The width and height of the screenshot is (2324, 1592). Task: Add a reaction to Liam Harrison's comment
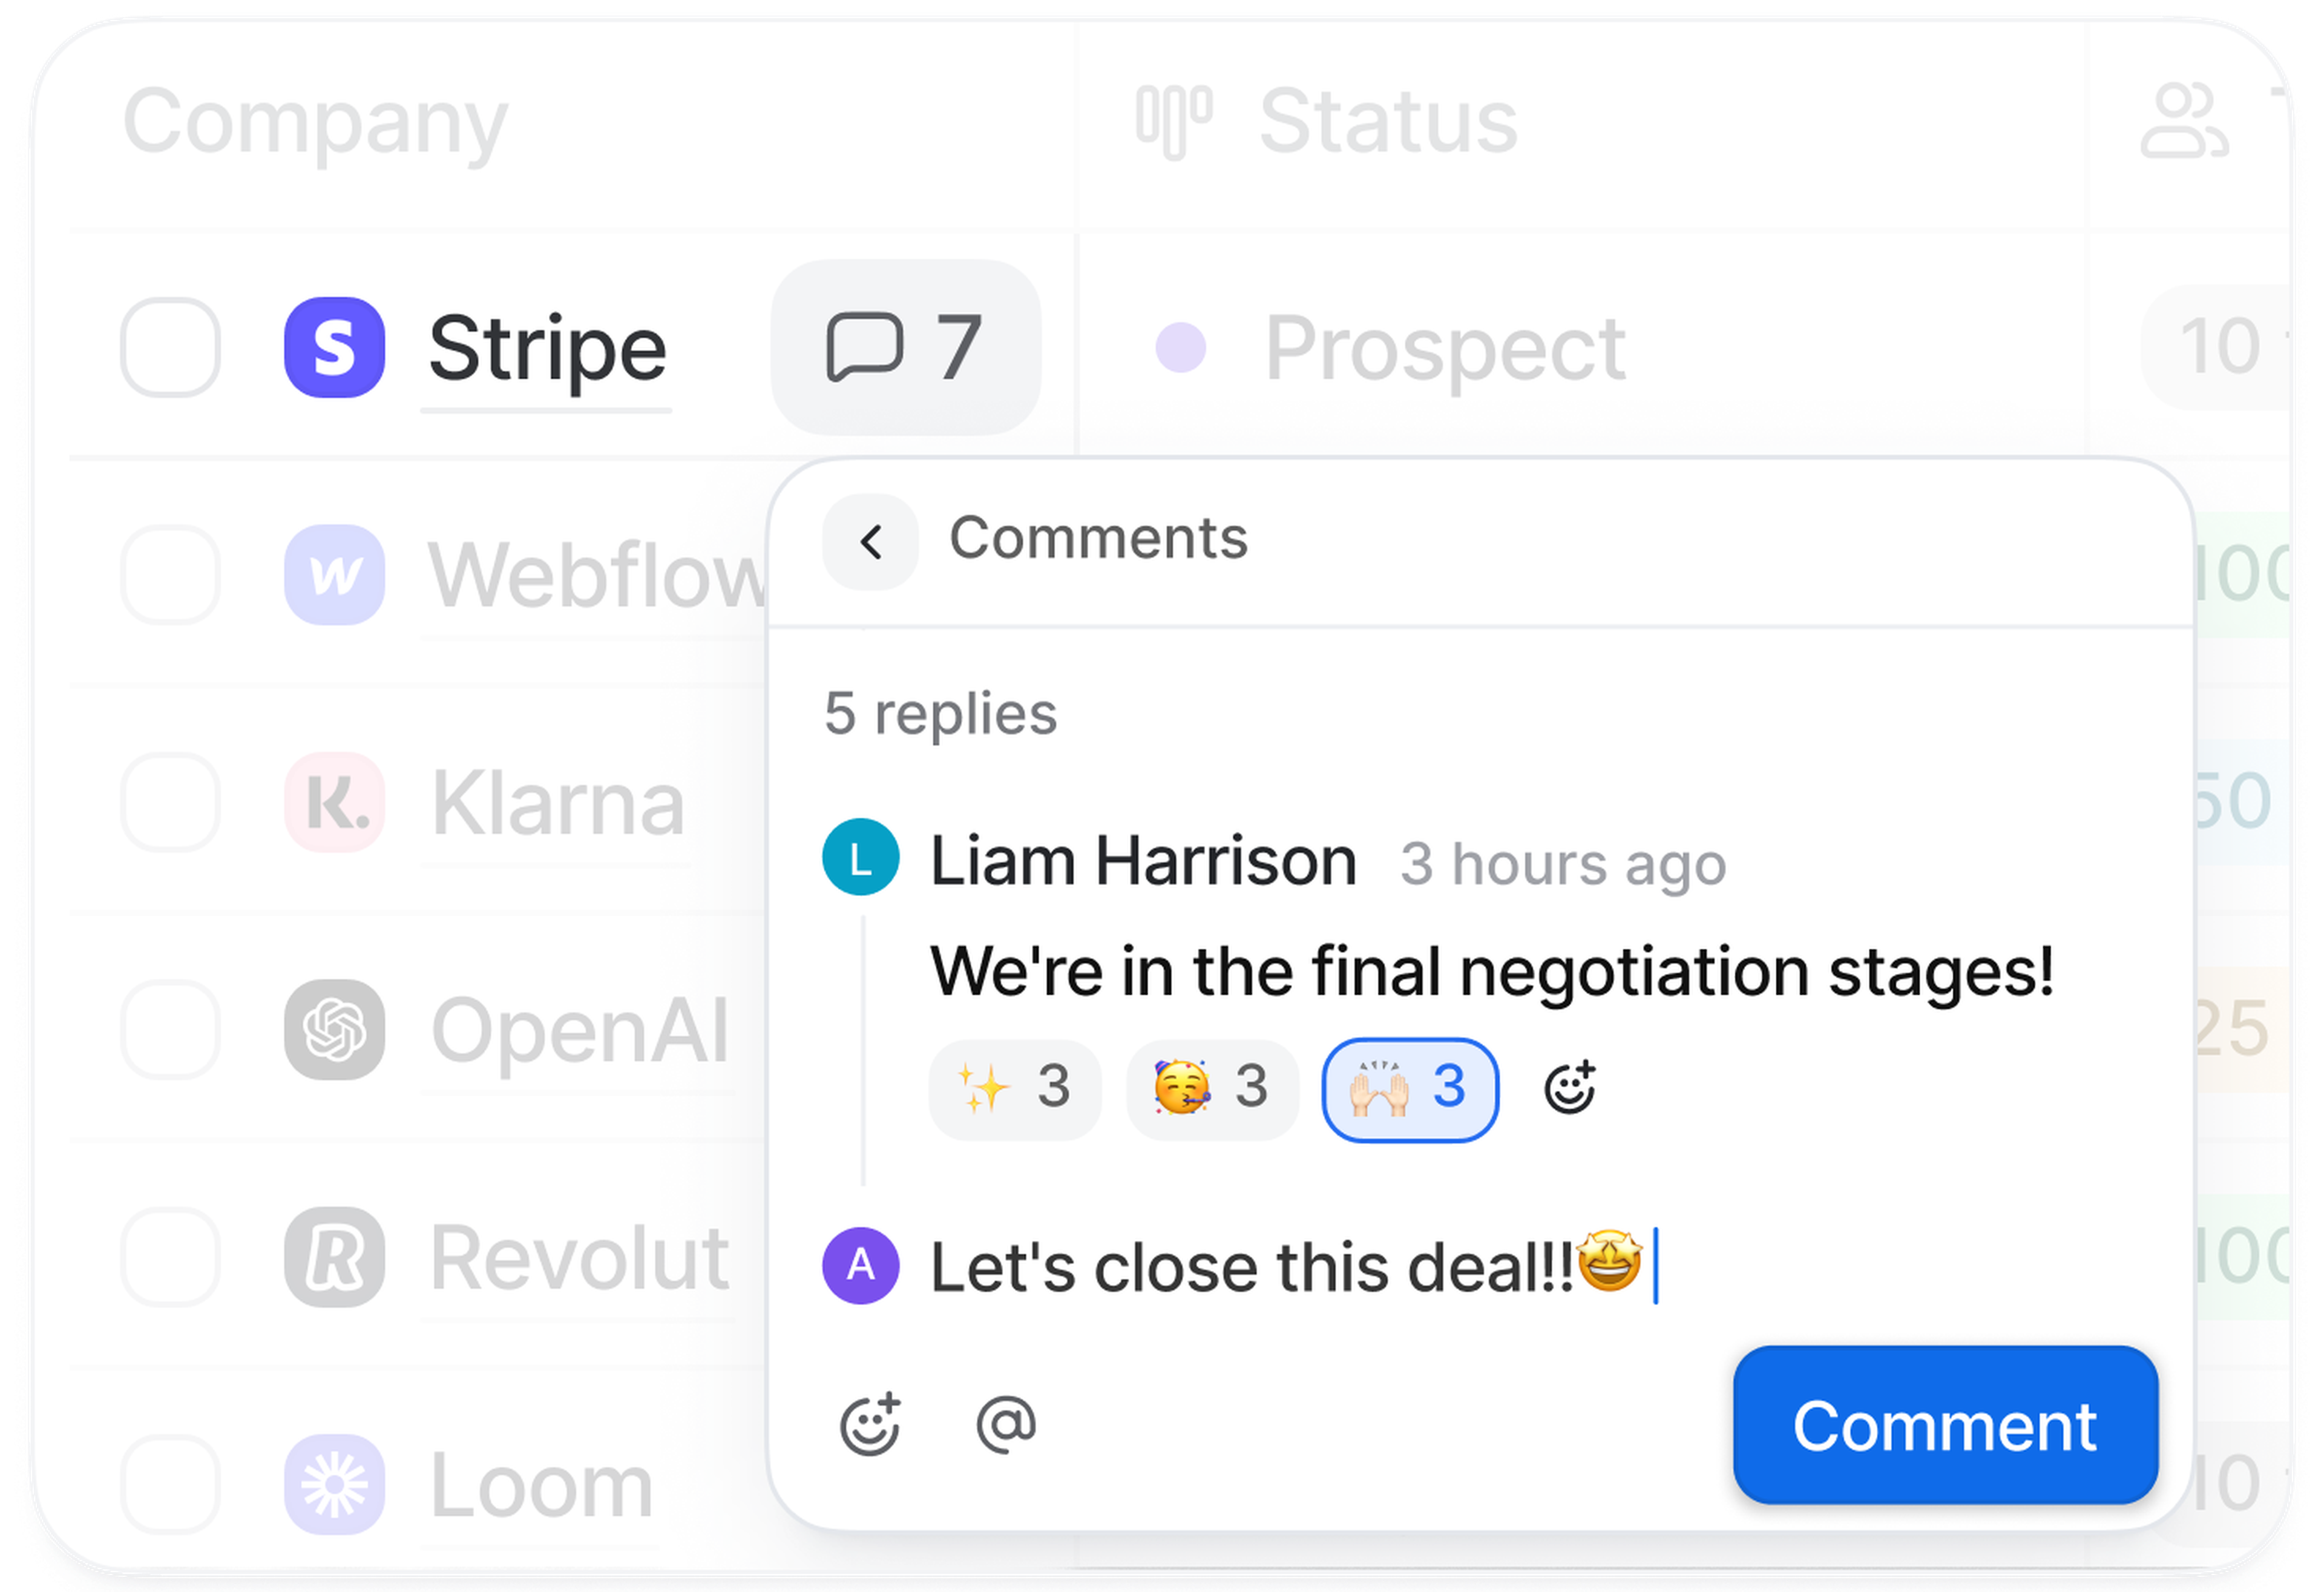point(1569,1088)
